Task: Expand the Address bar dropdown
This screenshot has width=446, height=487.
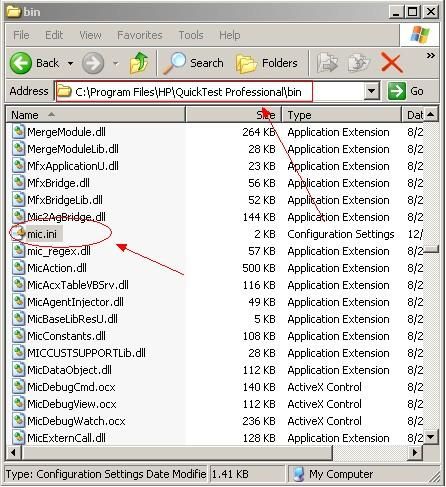Action: click(x=371, y=91)
